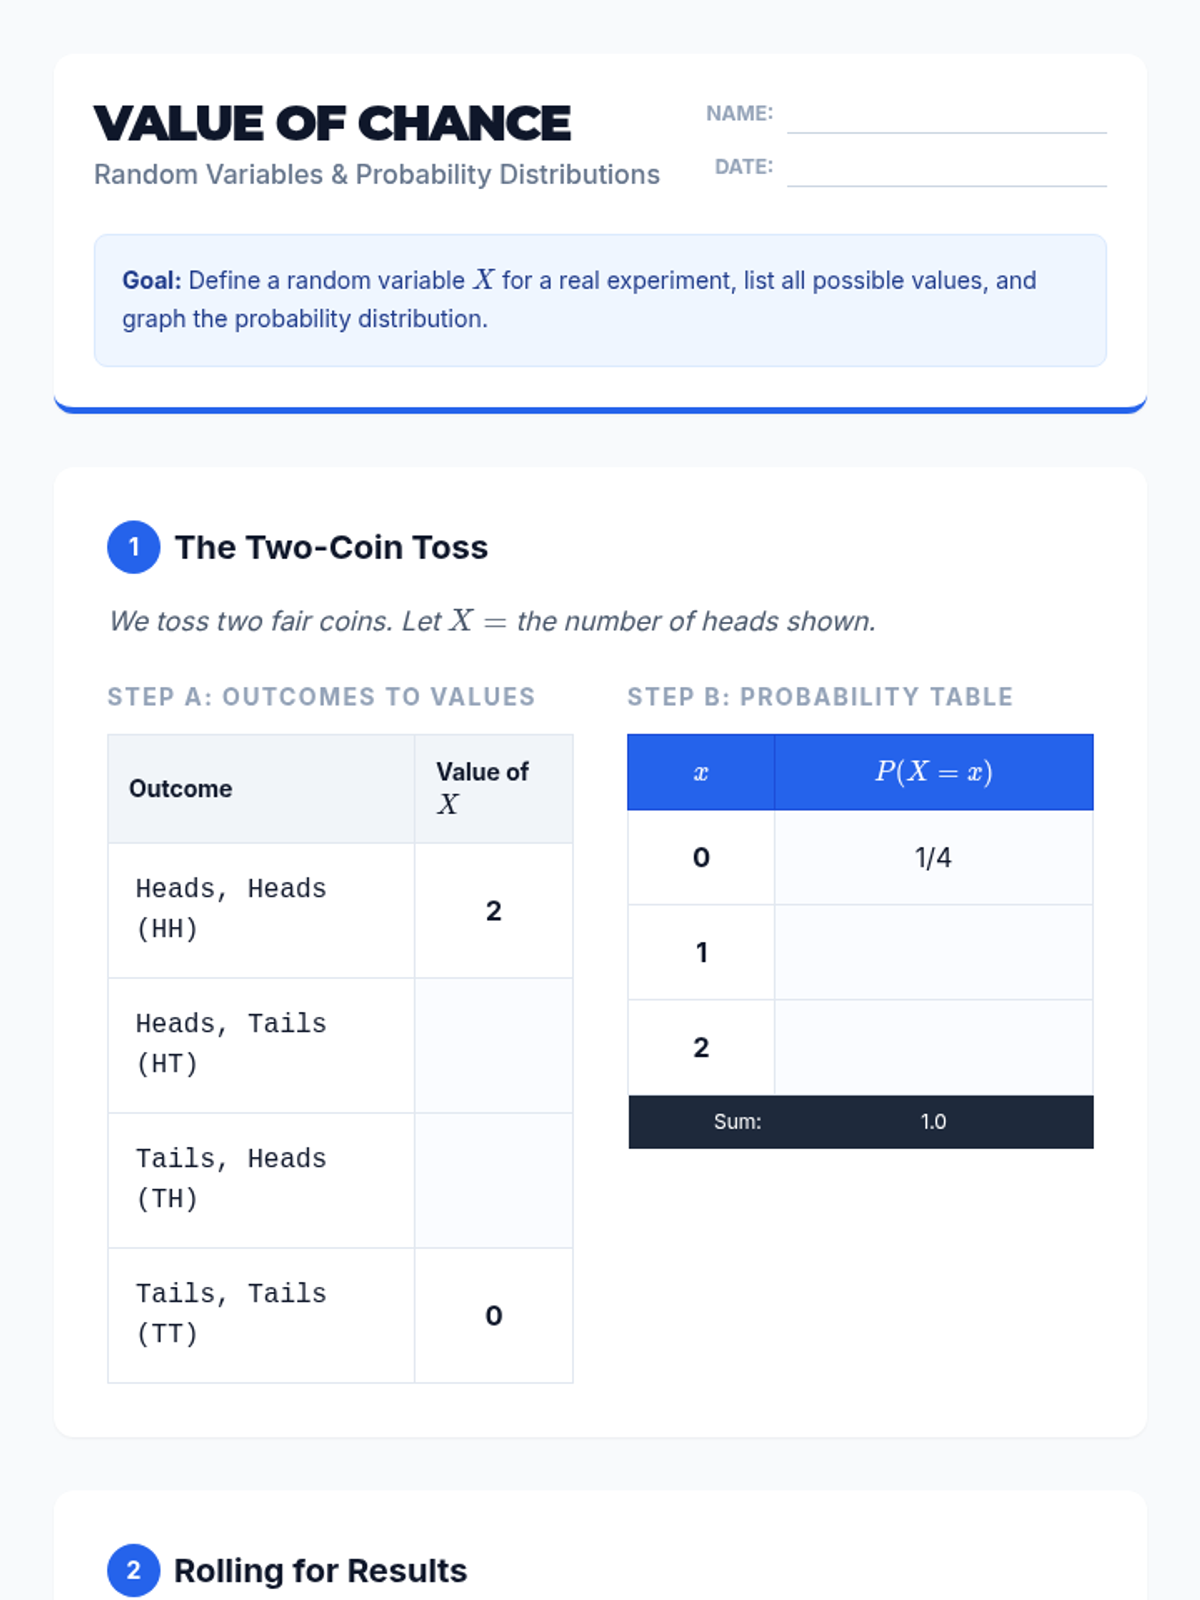Image resolution: width=1200 pixels, height=1600 pixels.
Task: Click the 1/4 probability cell
Action: pos(933,857)
